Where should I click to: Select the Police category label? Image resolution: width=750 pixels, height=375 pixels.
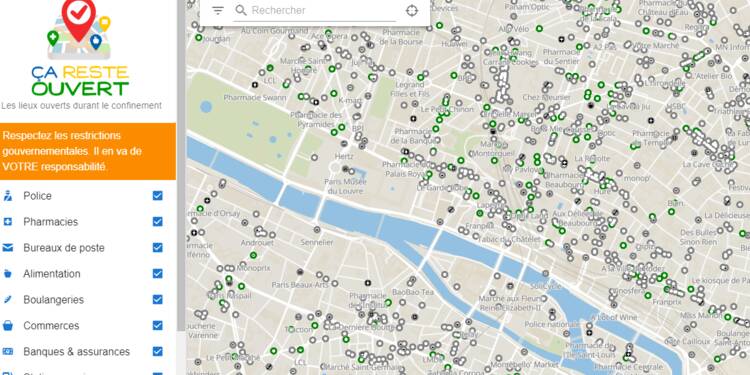pos(37,196)
